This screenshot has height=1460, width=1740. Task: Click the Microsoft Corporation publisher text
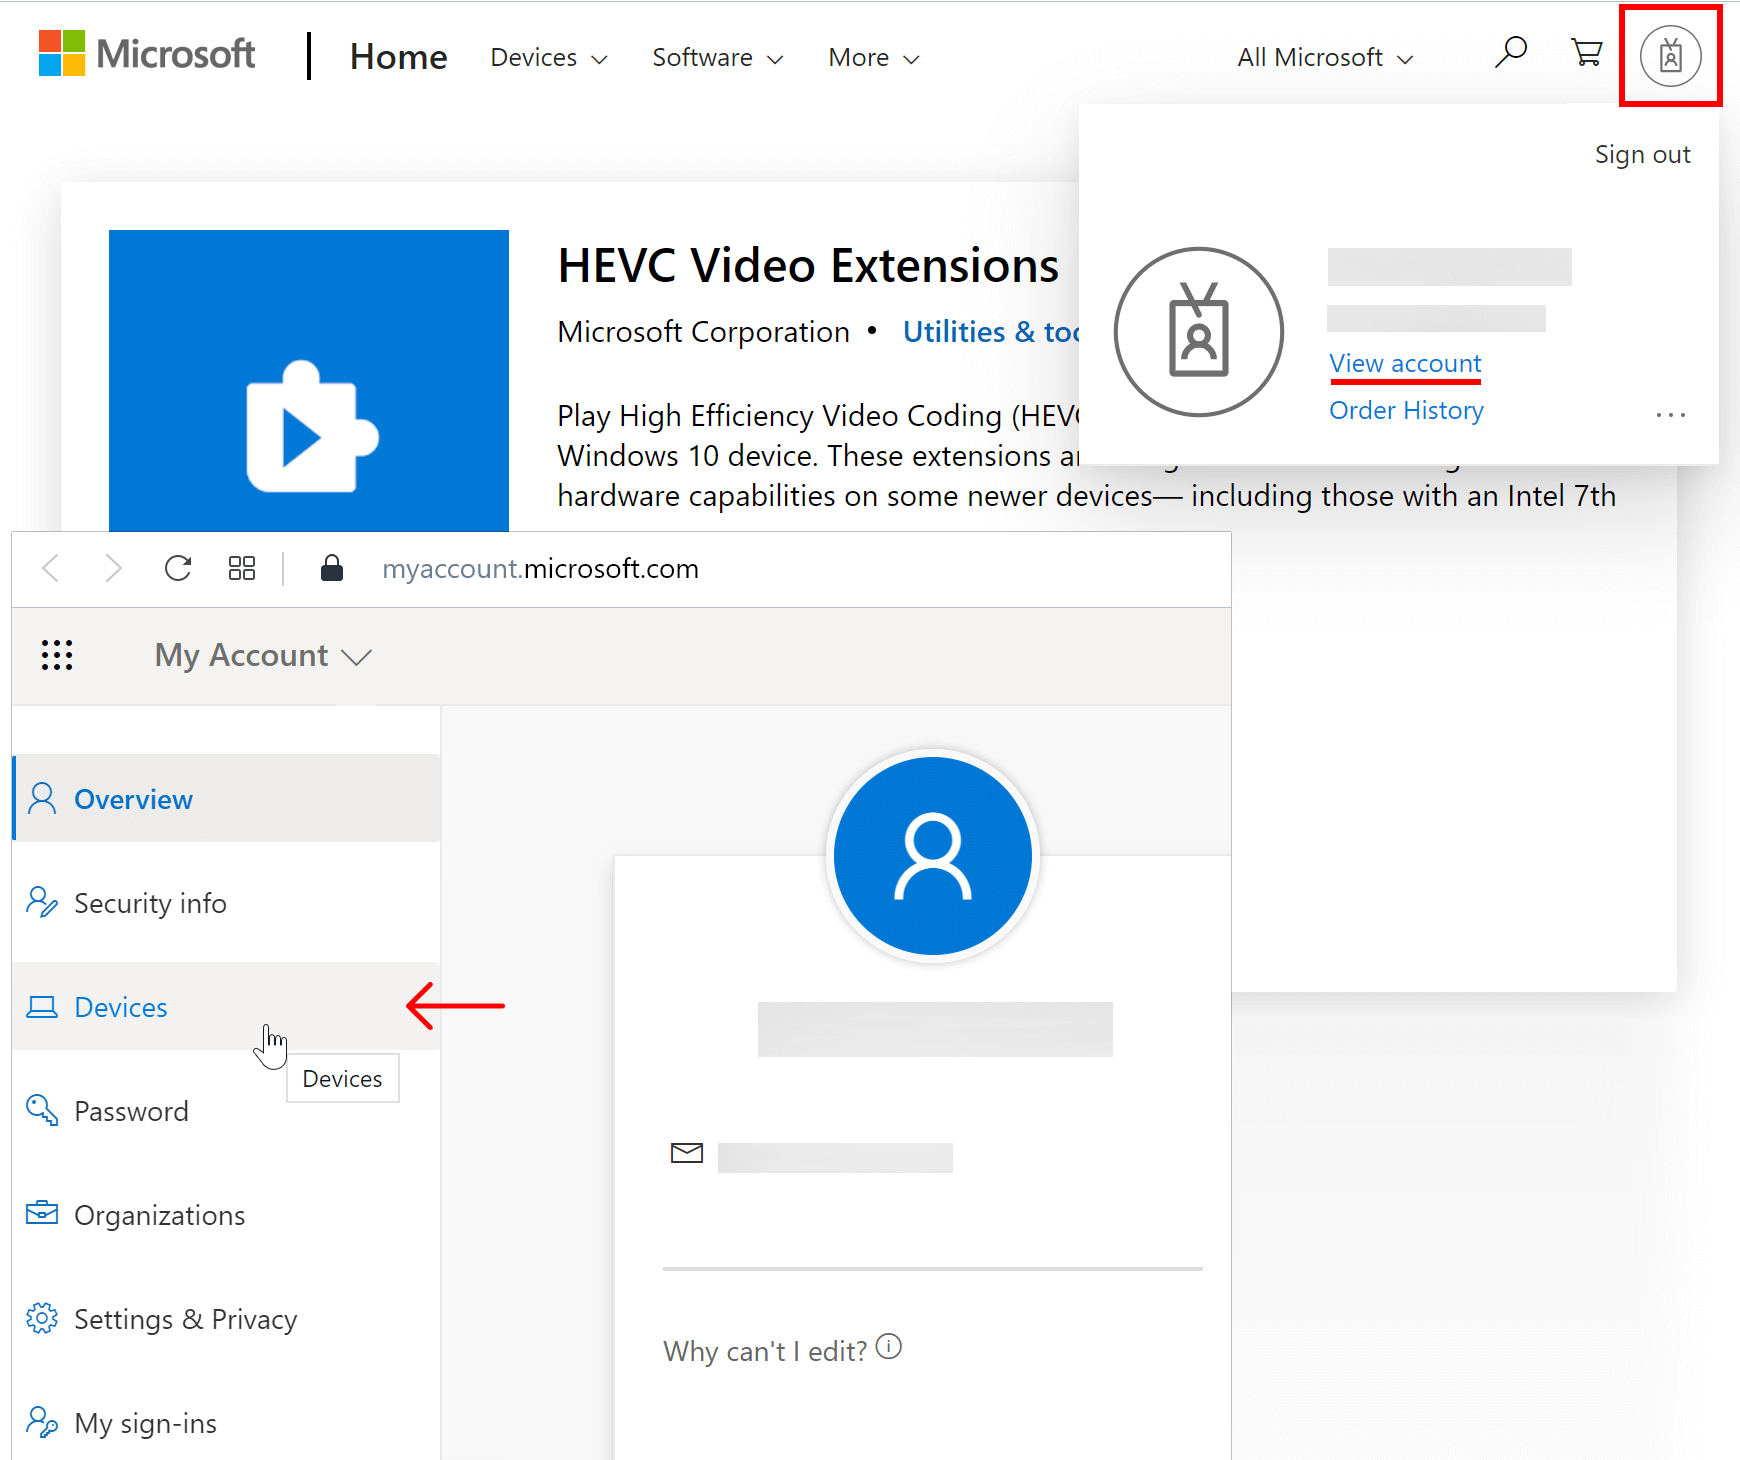[703, 332]
